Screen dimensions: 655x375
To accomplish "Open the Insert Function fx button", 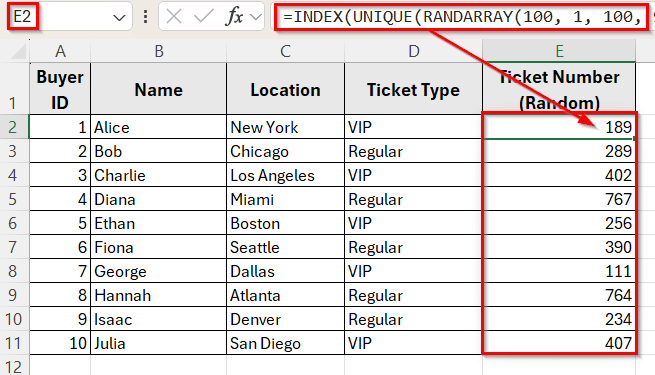I will pos(234,17).
